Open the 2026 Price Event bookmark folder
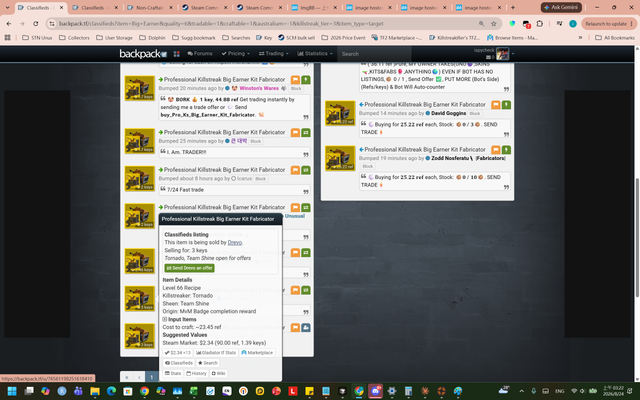Screen dimensions: 640x400 (343, 38)
